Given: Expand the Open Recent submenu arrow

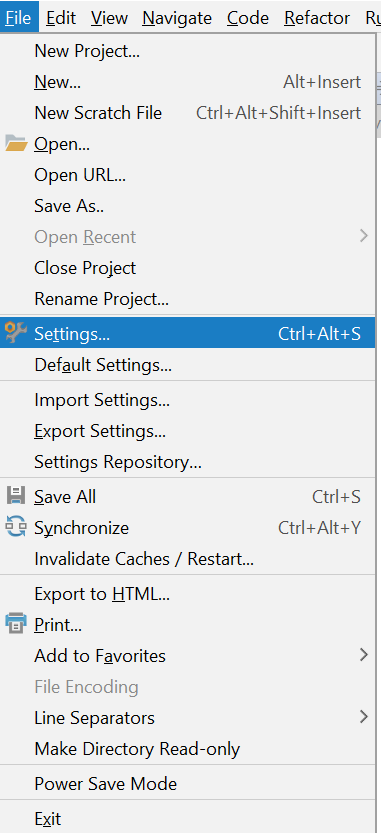Looking at the screenshot, I should pos(363,236).
